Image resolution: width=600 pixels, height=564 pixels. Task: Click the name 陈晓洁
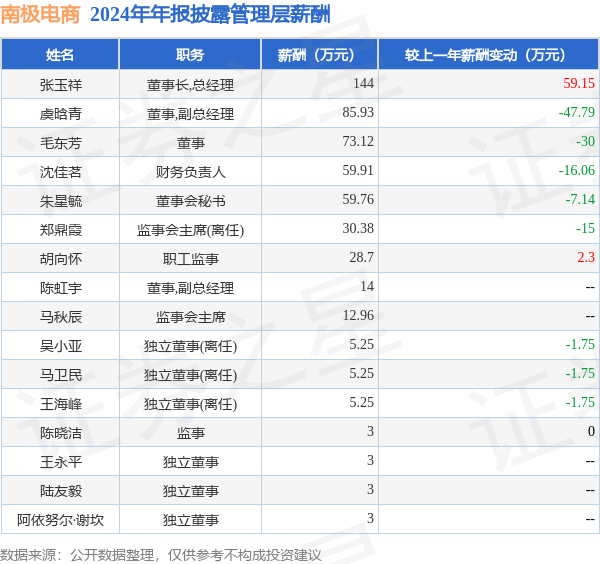tap(61, 433)
